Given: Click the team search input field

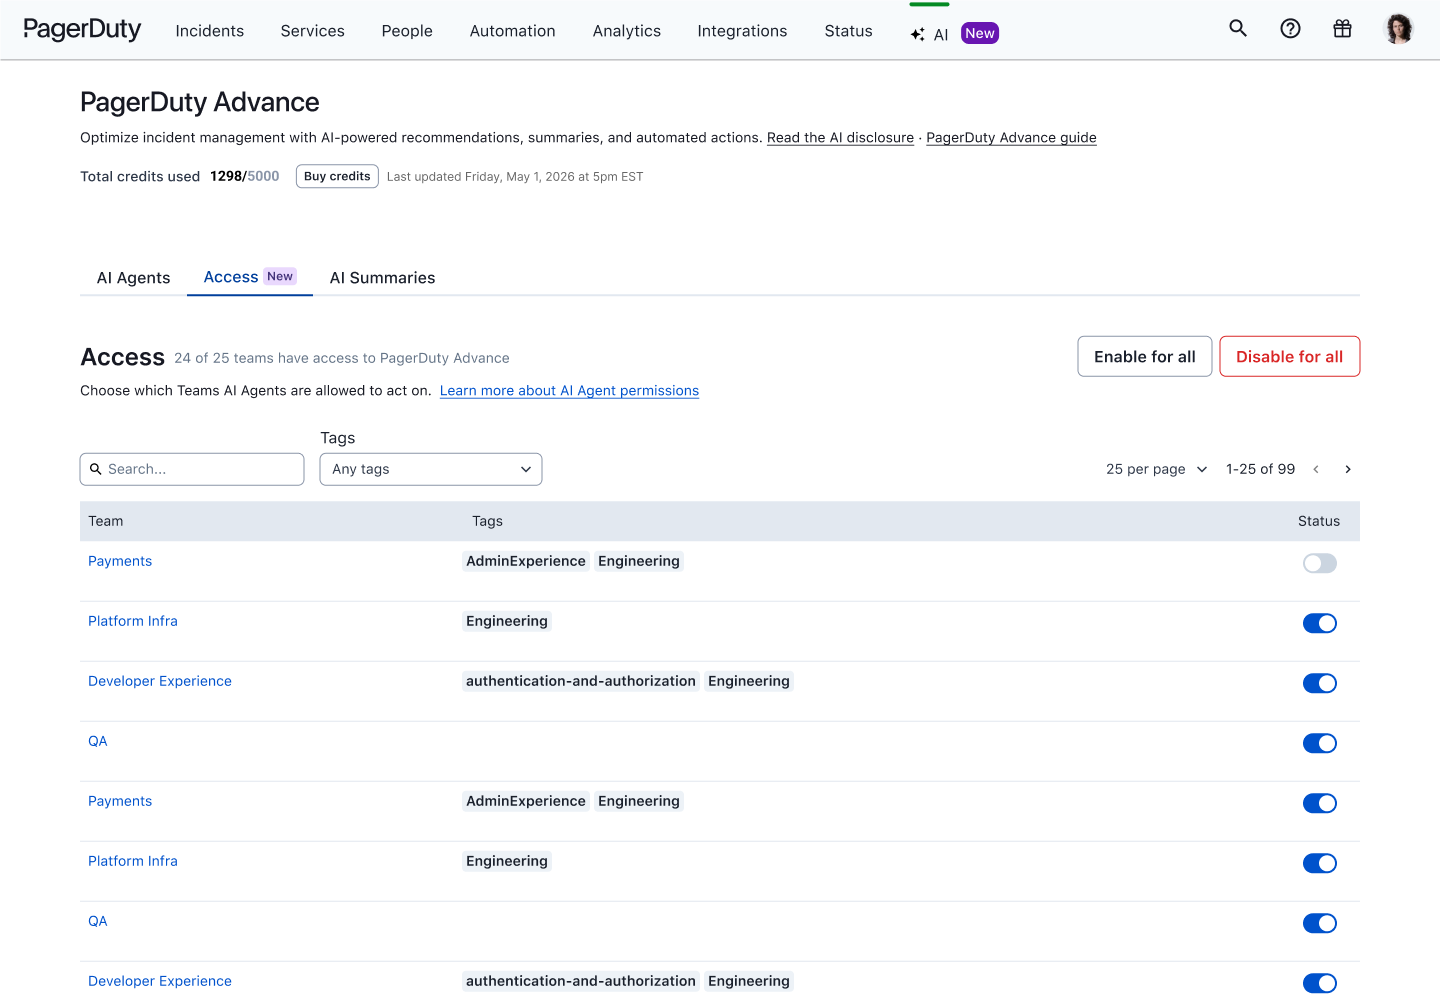Looking at the screenshot, I should pyautogui.click(x=192, y=469).
